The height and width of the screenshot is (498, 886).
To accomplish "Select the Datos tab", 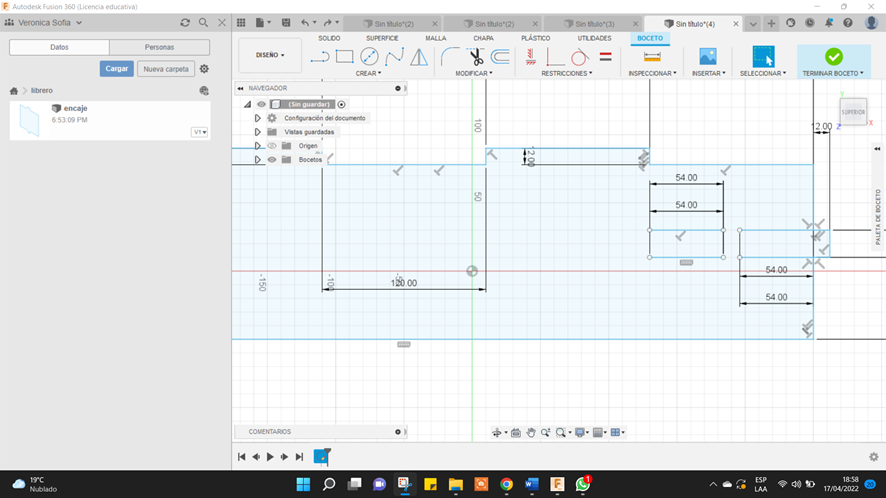I will (59, 47).
